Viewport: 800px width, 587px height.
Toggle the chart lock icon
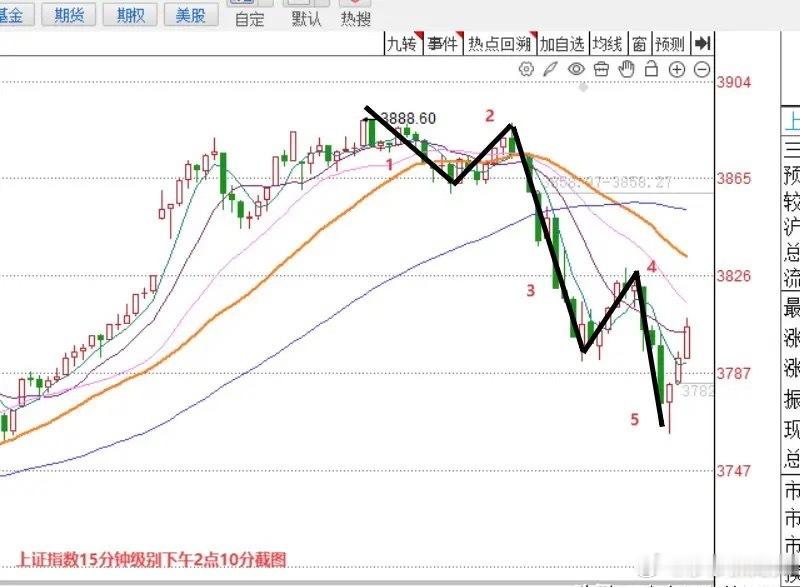point(652,68)
